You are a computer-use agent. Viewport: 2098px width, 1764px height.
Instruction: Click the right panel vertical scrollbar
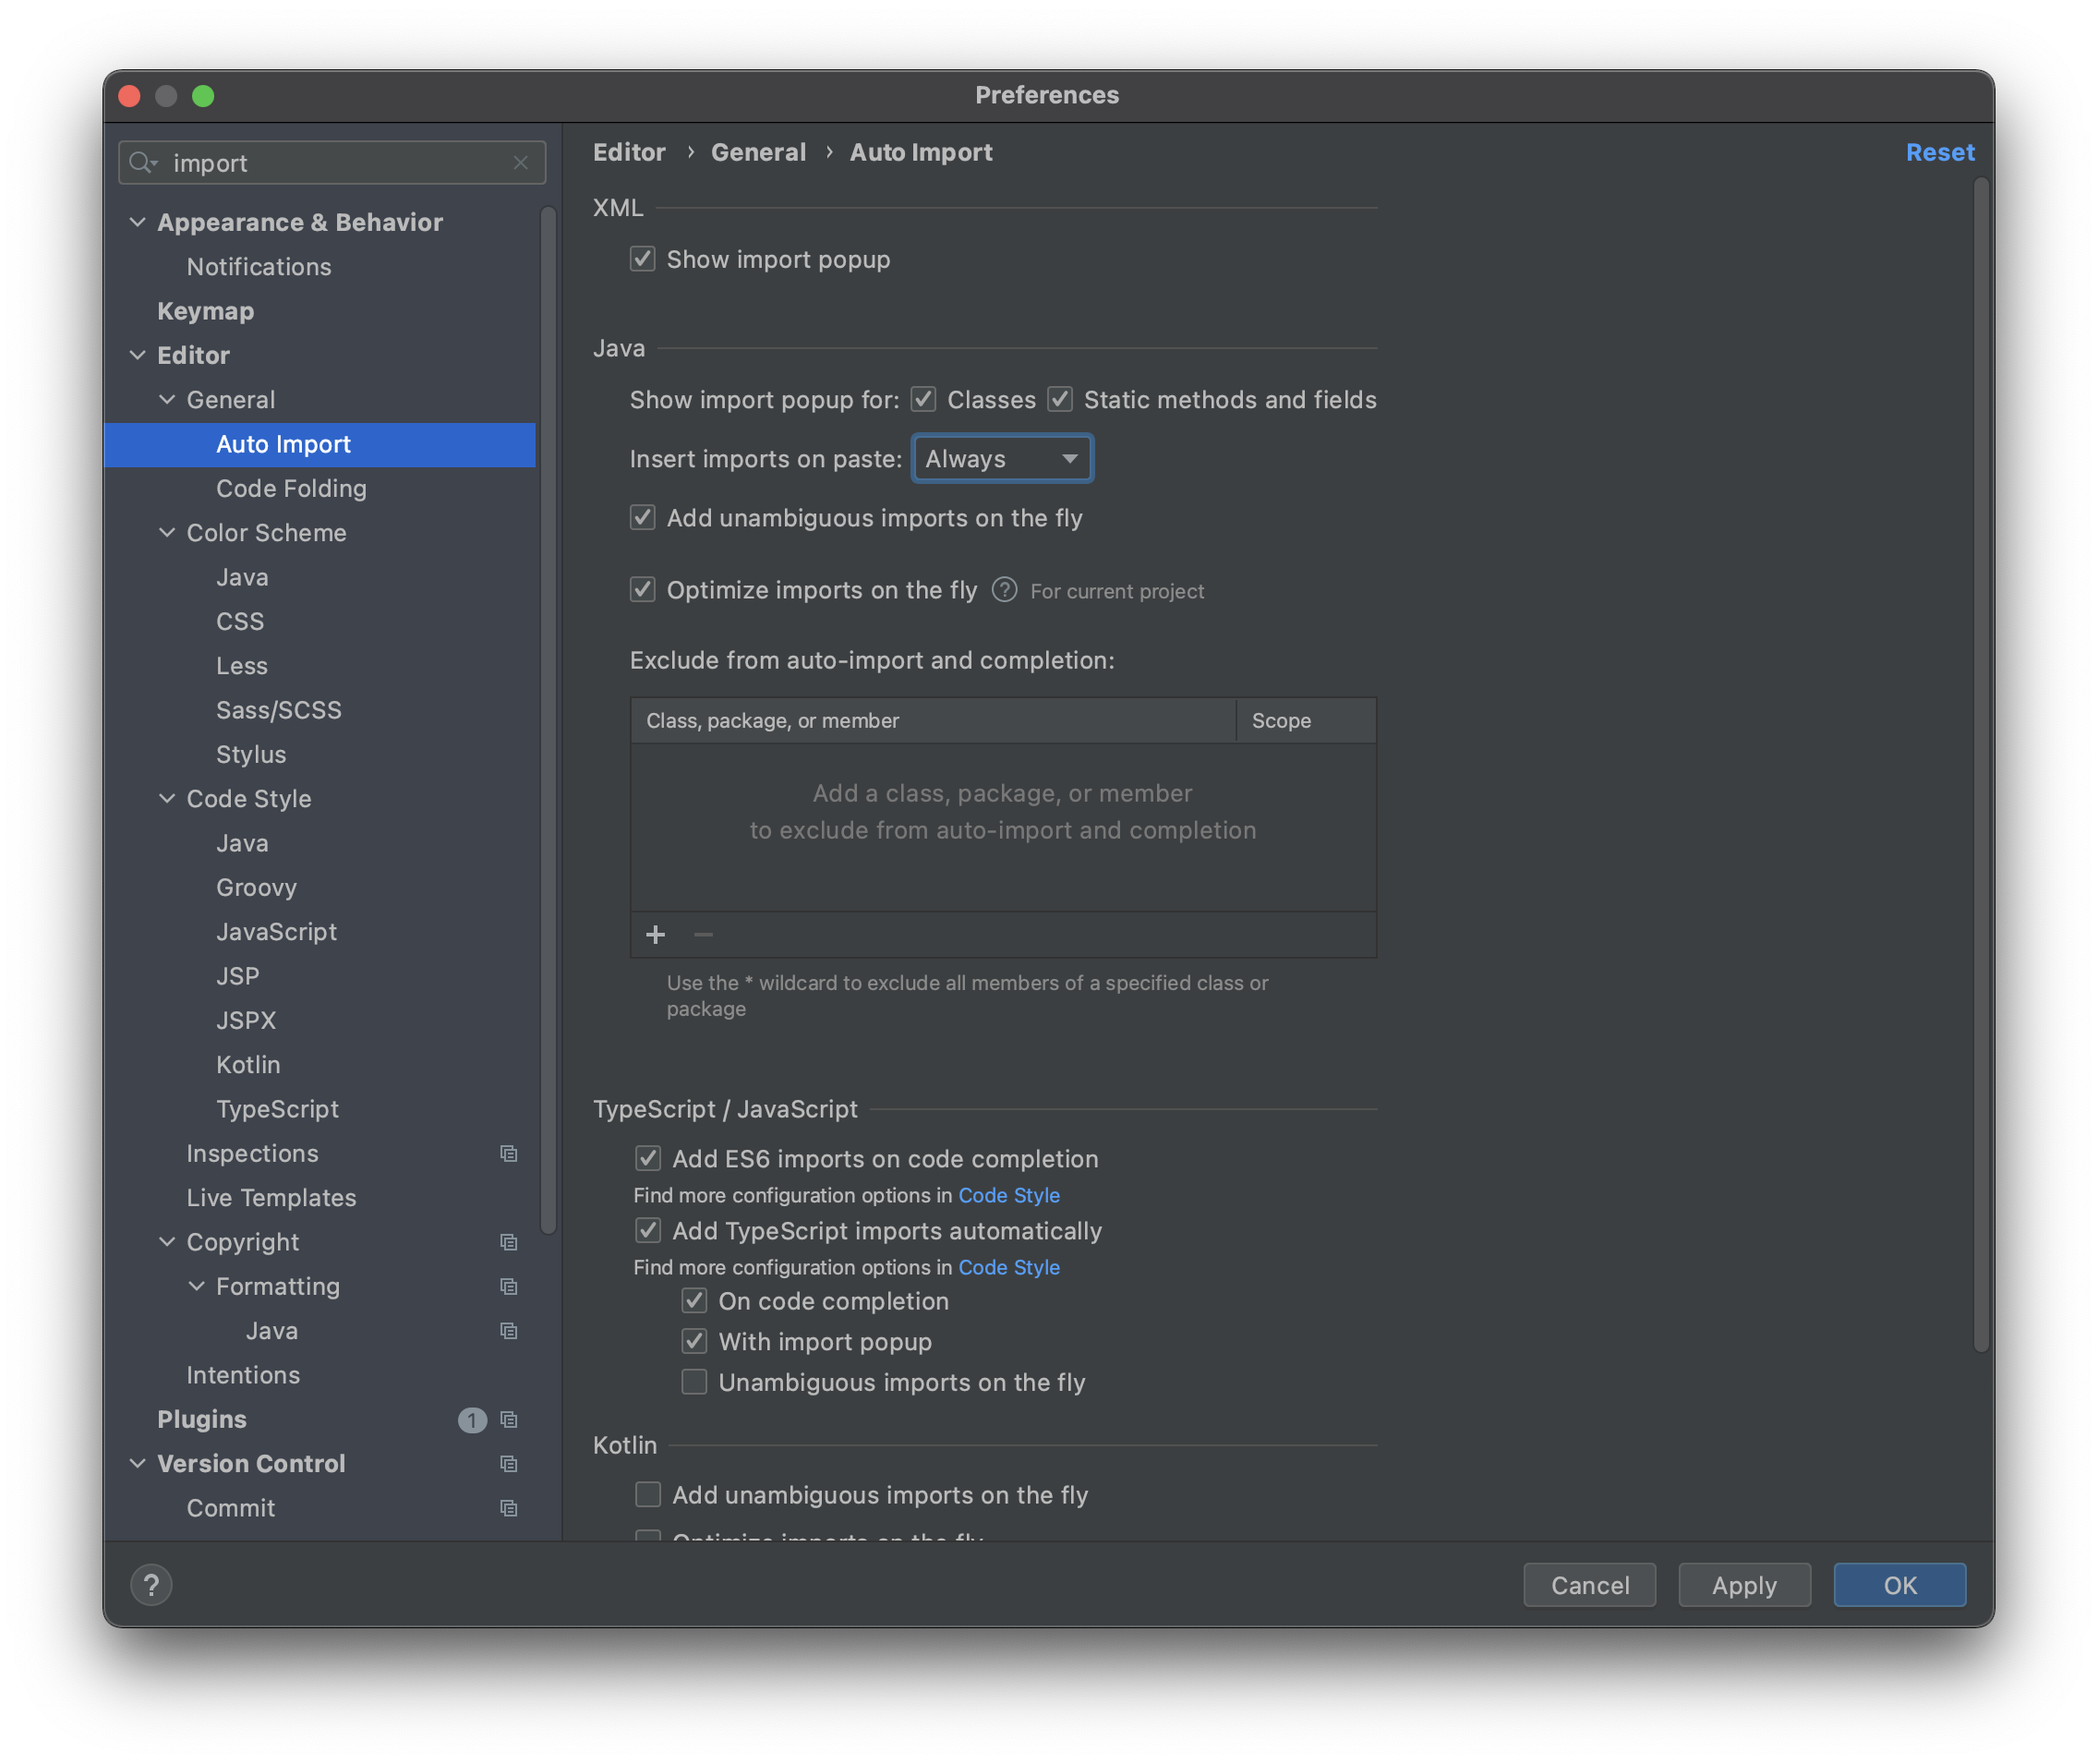click(x=1980, y=760)
